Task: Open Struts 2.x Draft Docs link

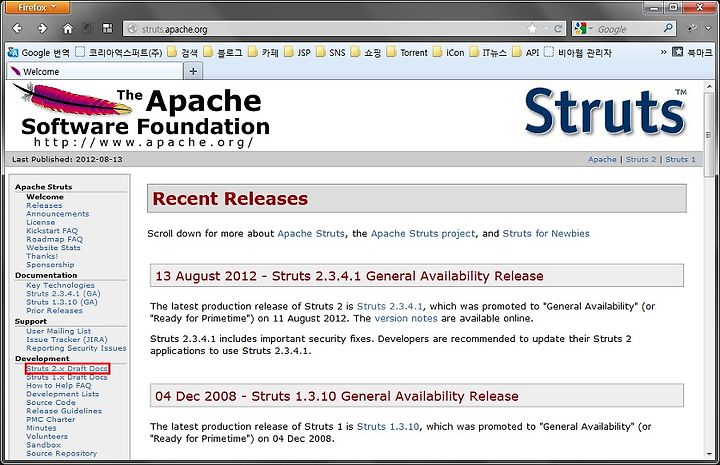Action: point(67,369)
